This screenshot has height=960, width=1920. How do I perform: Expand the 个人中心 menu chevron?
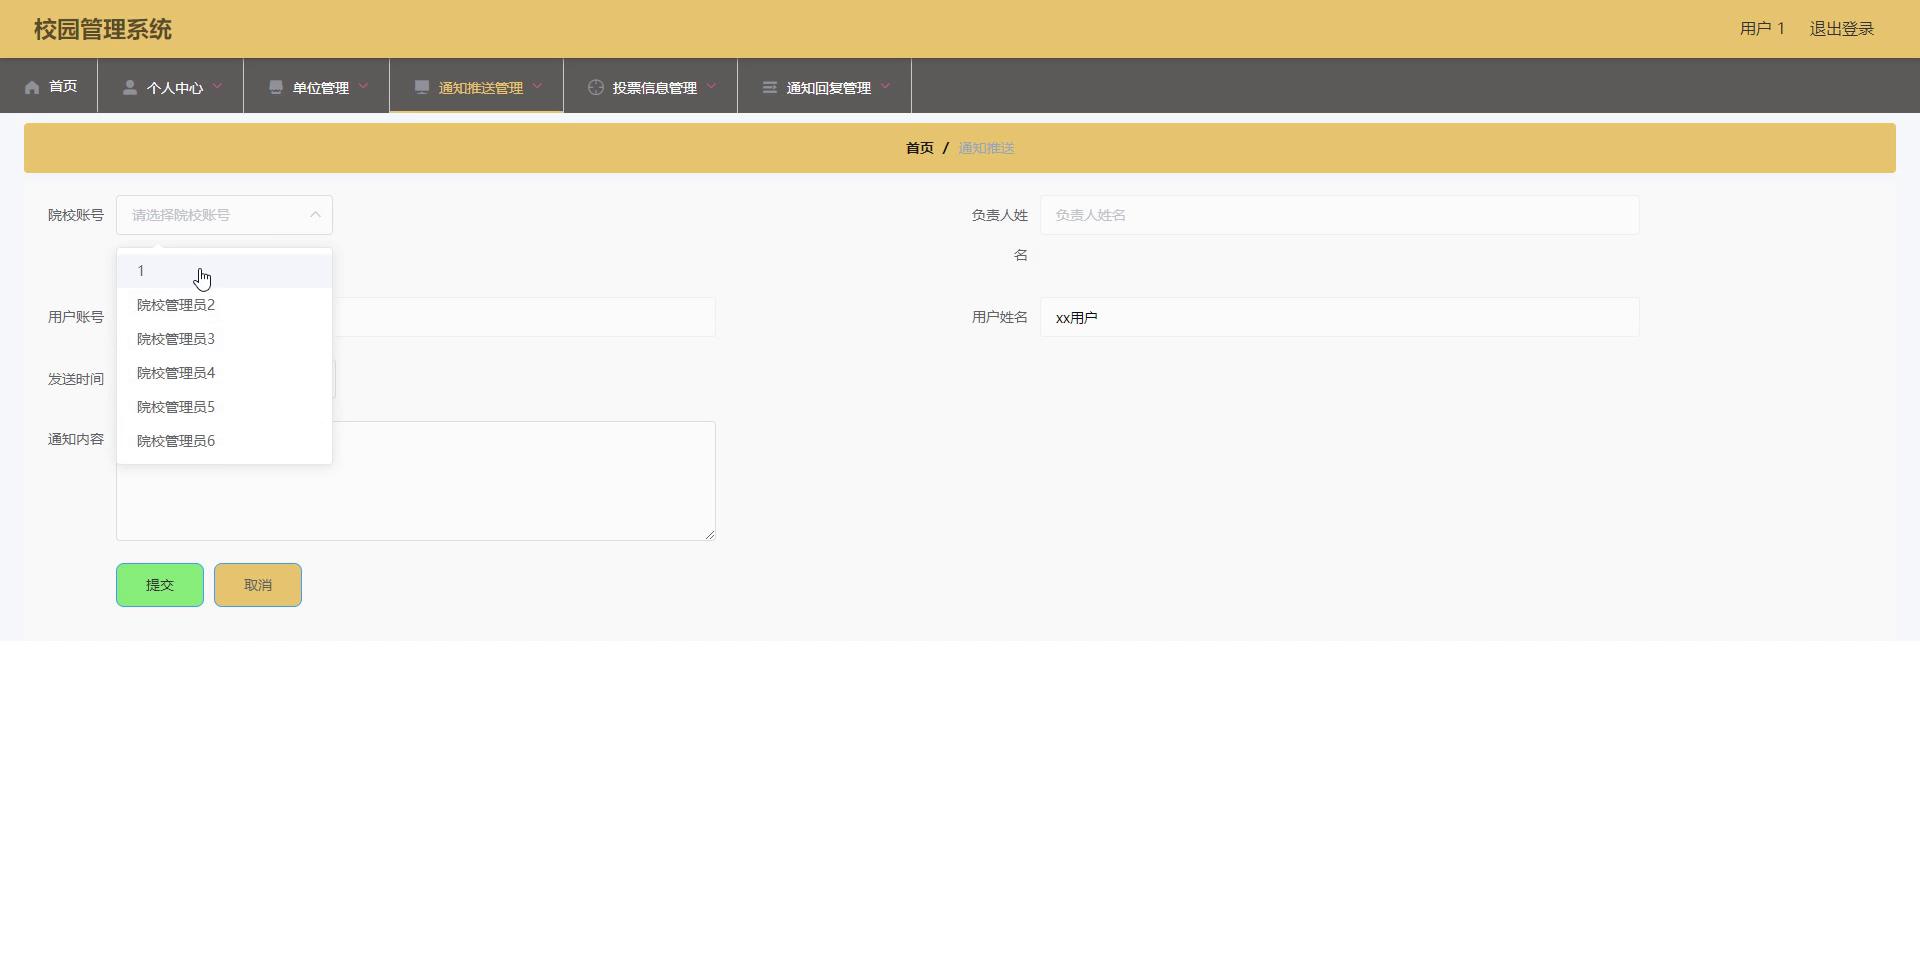click(217, 86)
